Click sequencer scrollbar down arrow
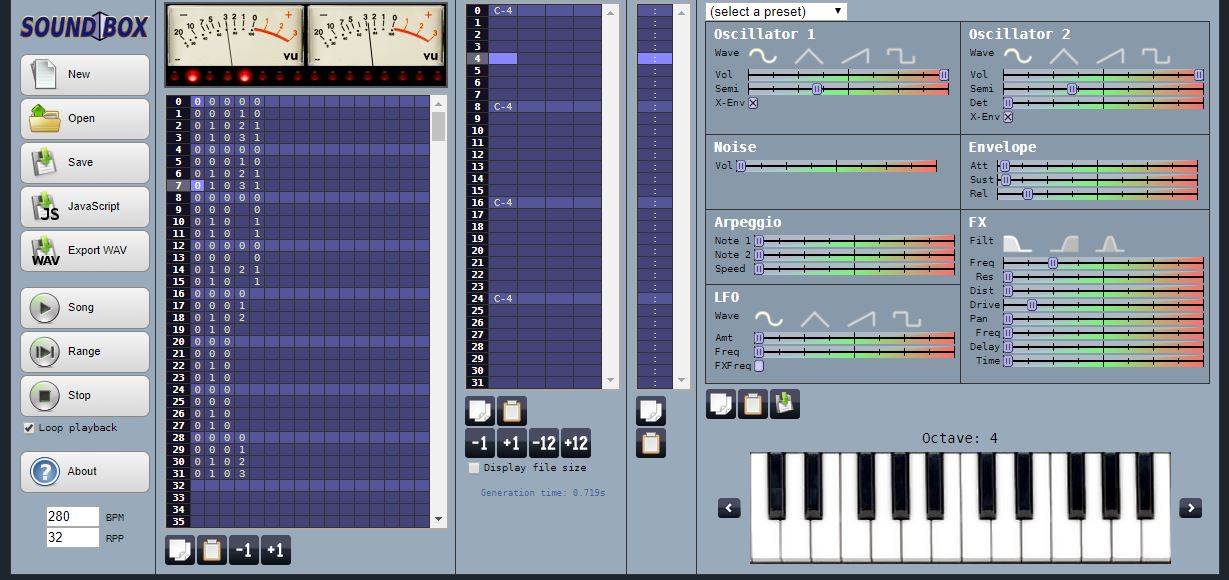 click(439, 520)
